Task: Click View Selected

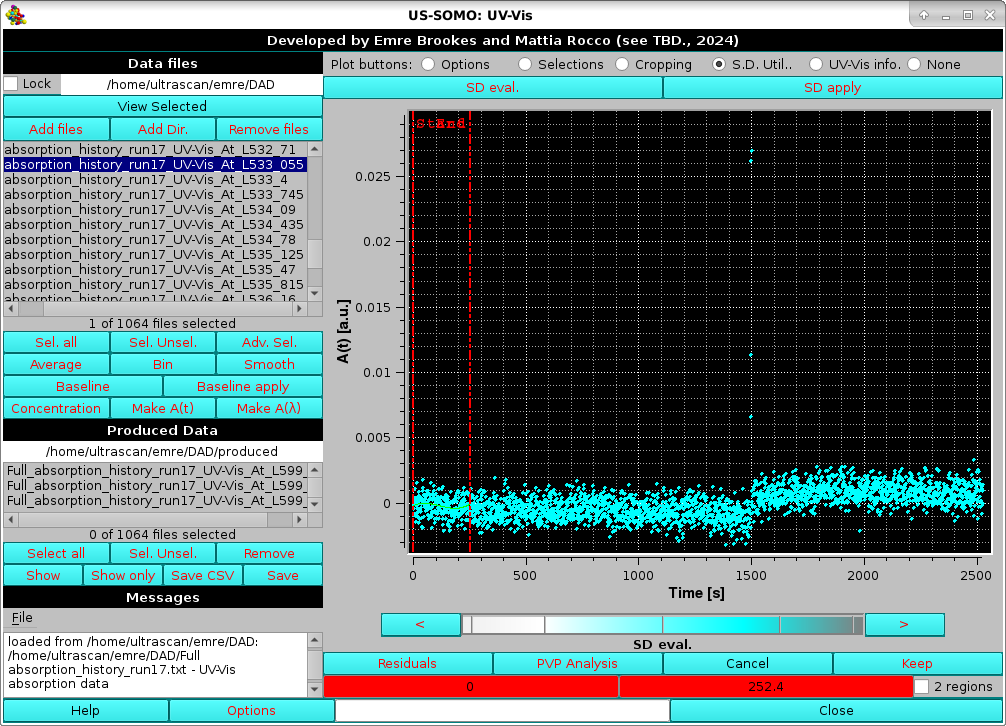Action: [x=161, y=106]
